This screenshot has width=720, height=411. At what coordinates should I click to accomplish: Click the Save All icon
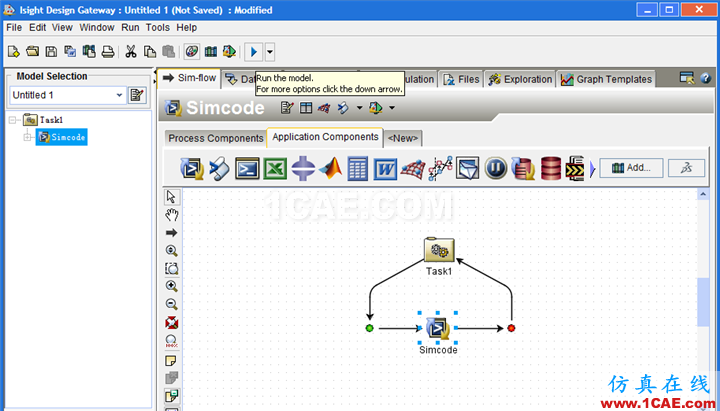pyautogui.click(x=70, y=51)
